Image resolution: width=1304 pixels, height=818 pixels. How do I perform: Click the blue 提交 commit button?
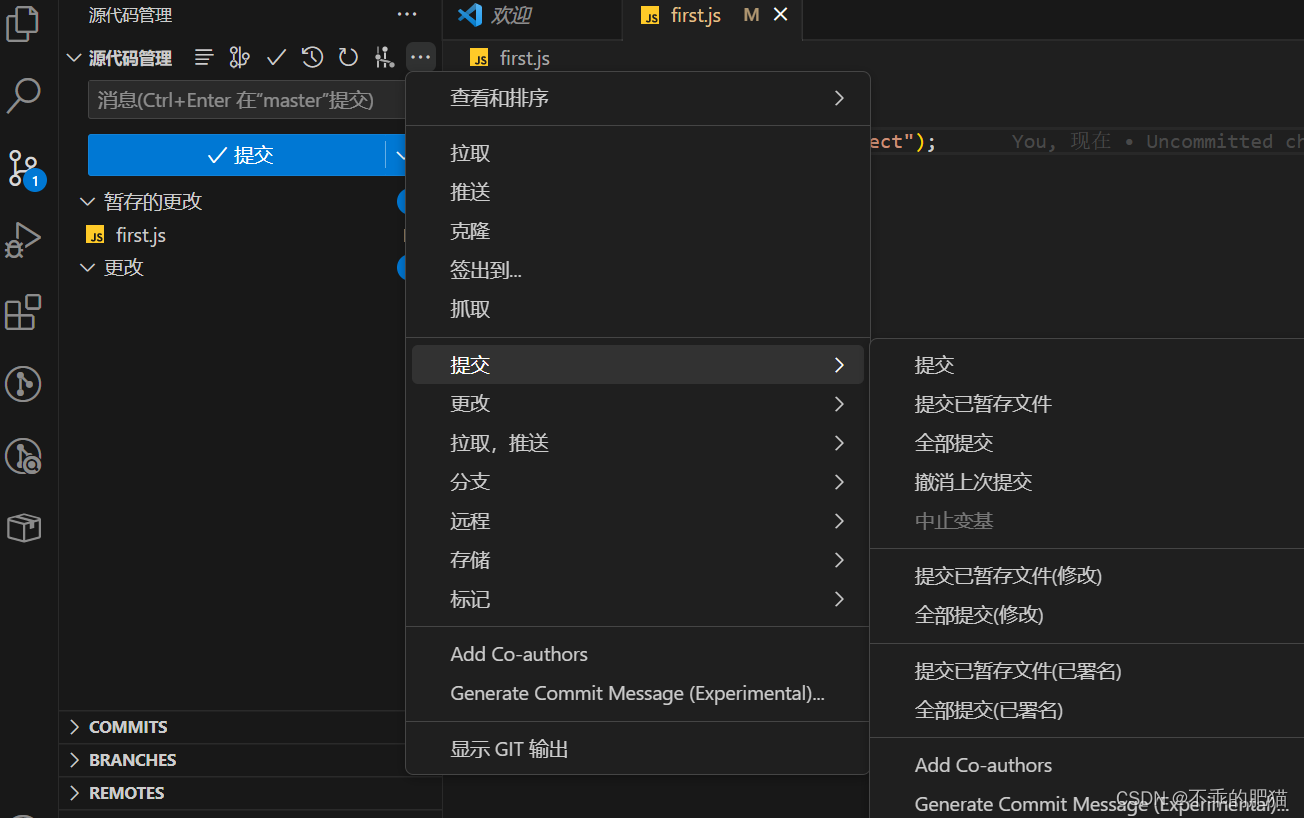click(x=237, y=155)
